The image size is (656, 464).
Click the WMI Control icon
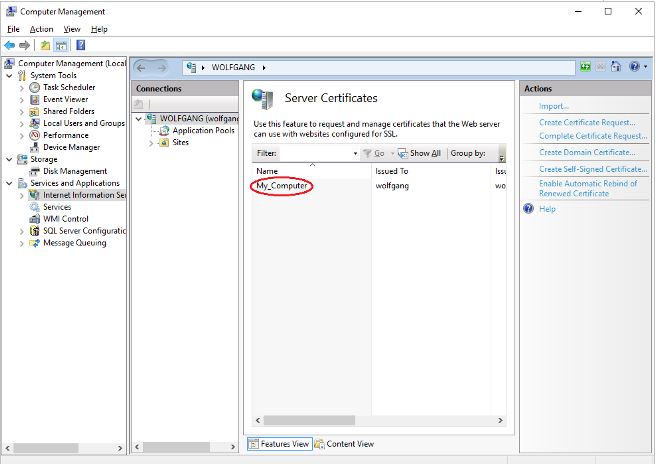pyautogui.click(x=34, y=219)
